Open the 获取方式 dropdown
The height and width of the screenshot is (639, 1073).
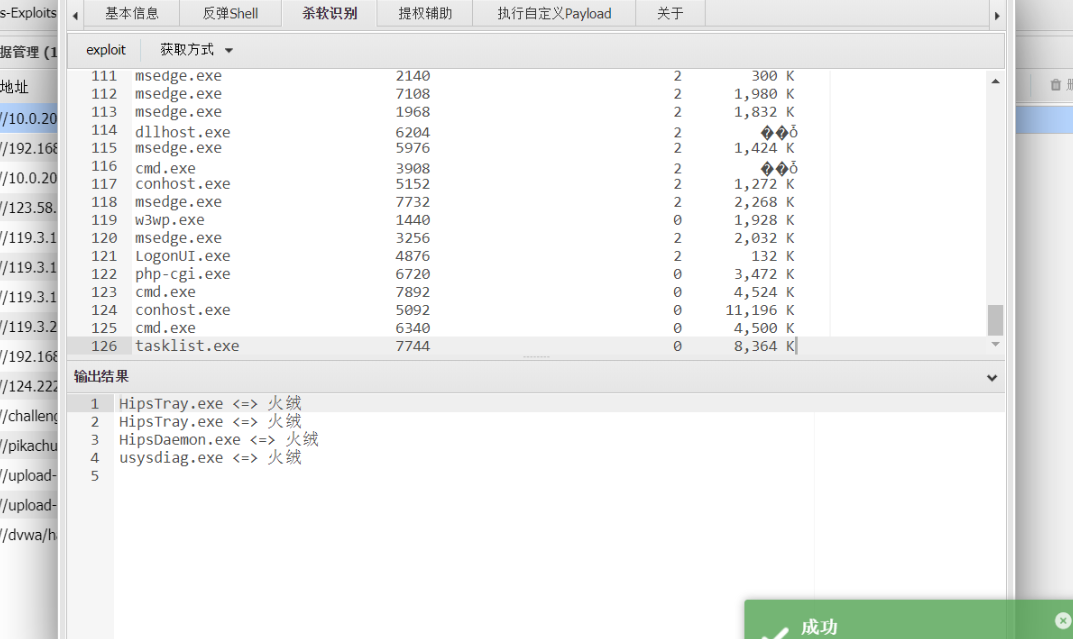[196, 50]
